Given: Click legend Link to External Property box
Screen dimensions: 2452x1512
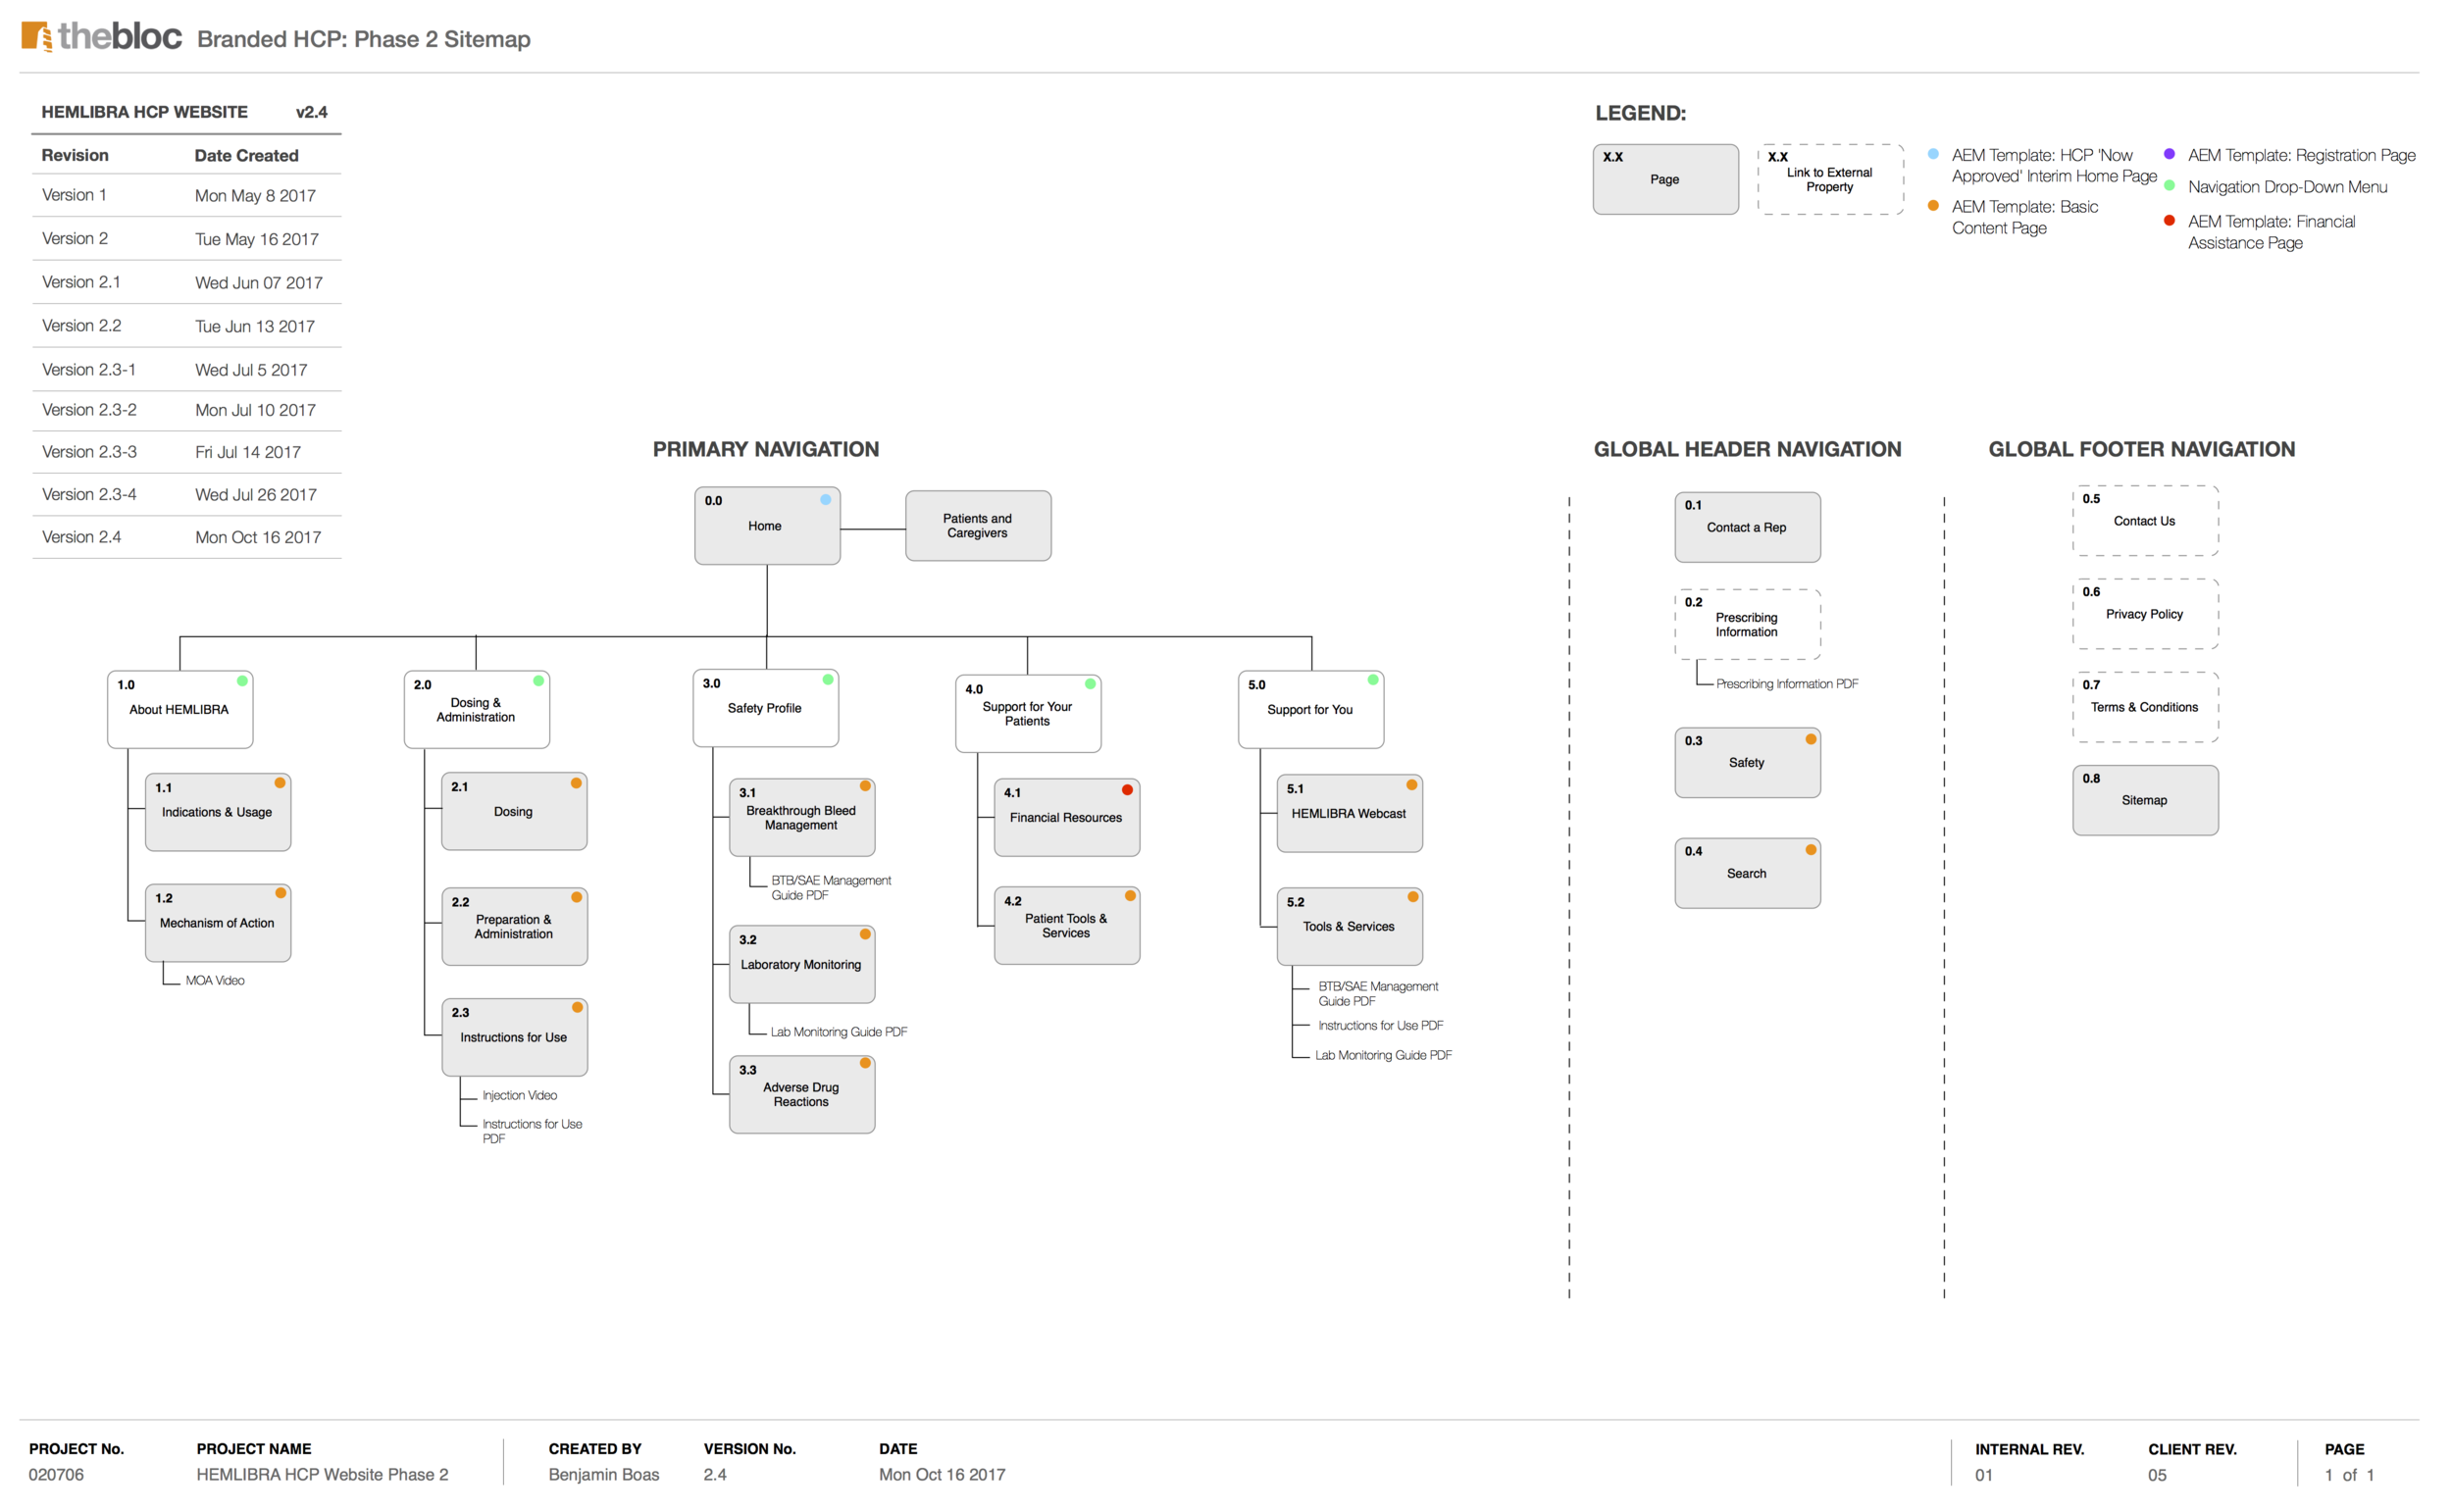Looking at the screenshot, I should 1831,180.
